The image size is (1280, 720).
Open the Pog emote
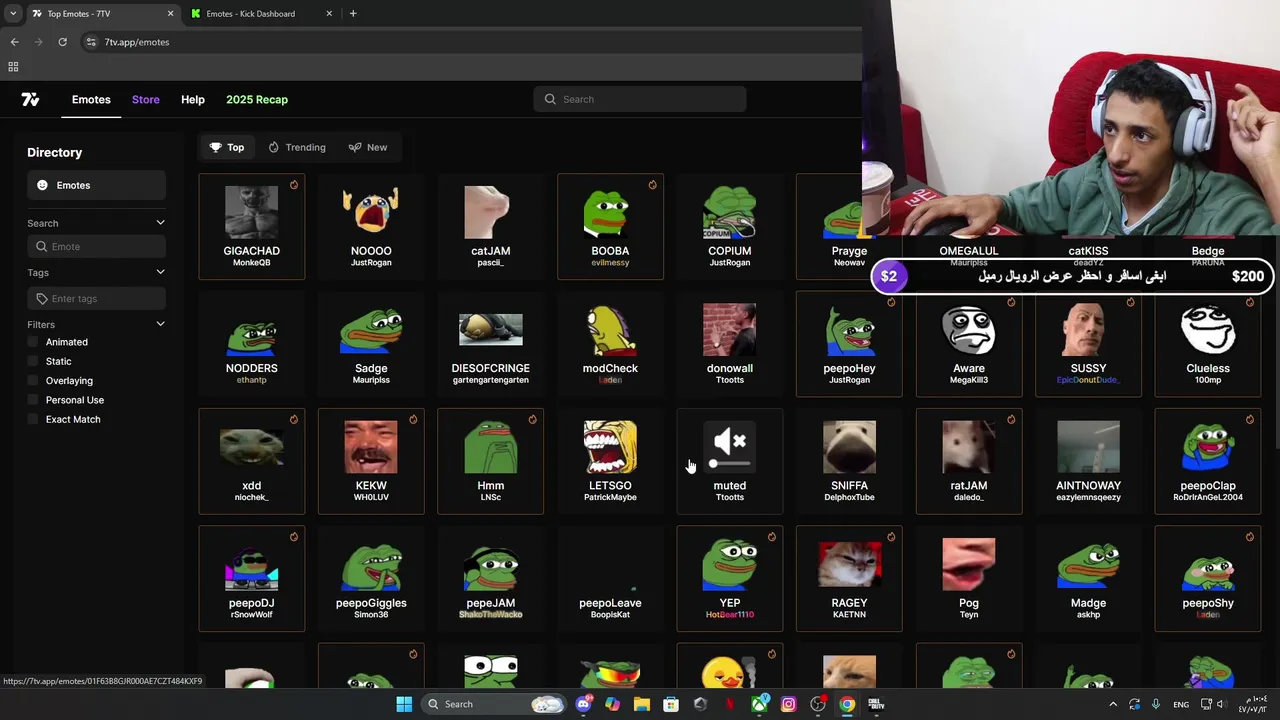click(969, 579)
